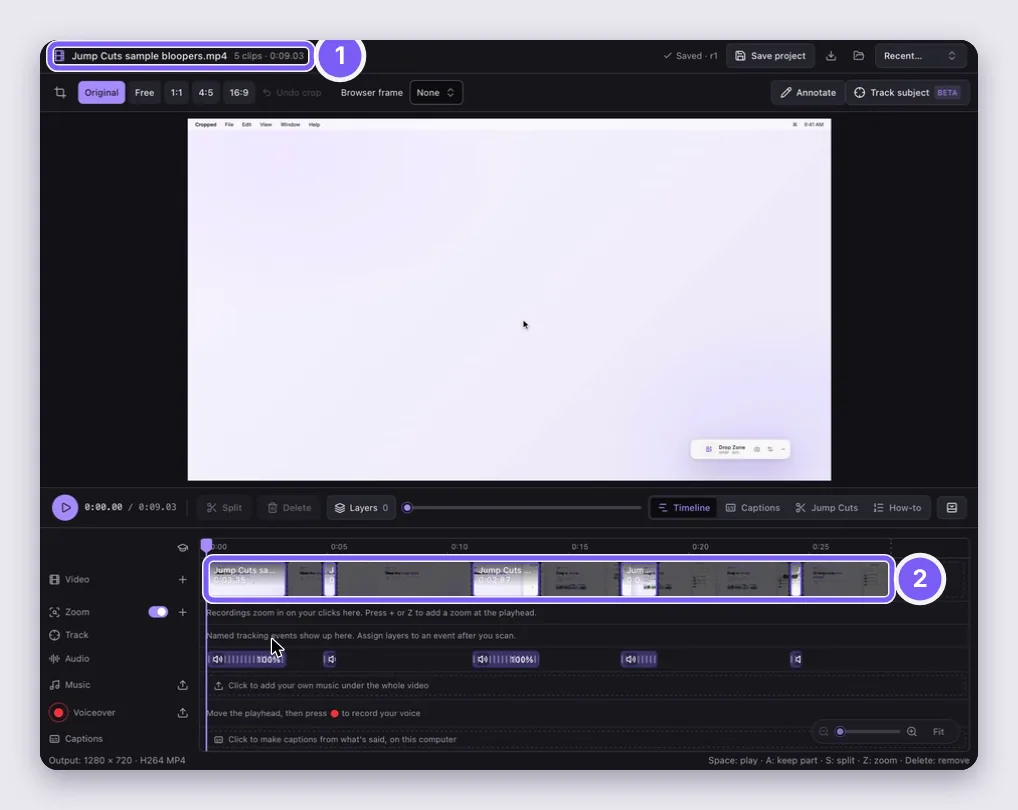1018x810 pixels.
Task: Select the clip labeled Jump Cuts 0:02.87
Action: click(506, 578)
